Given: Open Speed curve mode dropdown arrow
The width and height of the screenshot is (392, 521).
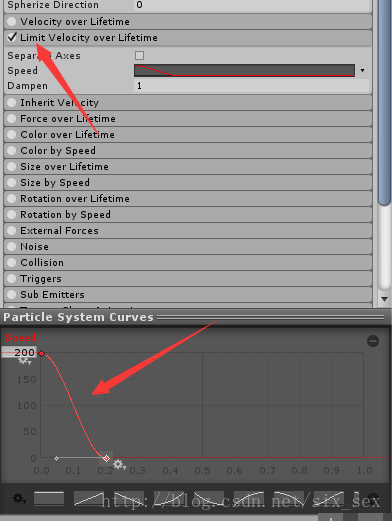Looking at the screenshot, I should pyautogui.click(x=362, y=71).
